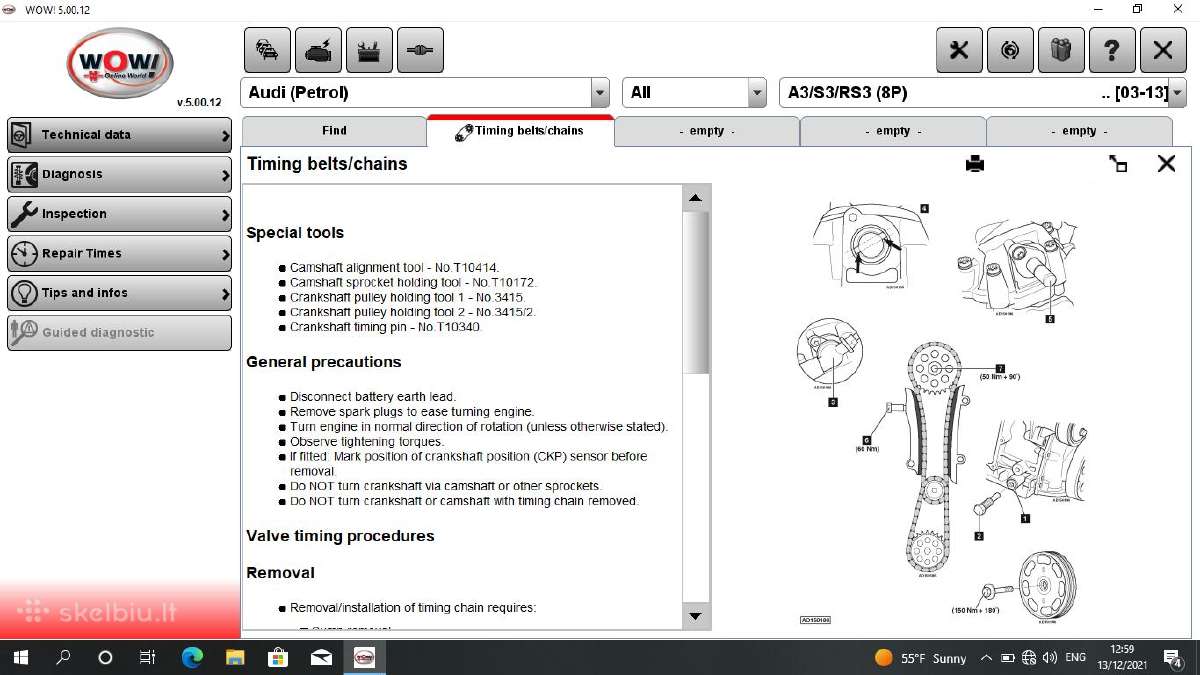Click the X button in the top toolbar
Image resolution: width=1200 pixels, height=675 pixels.
(1163, 50)
